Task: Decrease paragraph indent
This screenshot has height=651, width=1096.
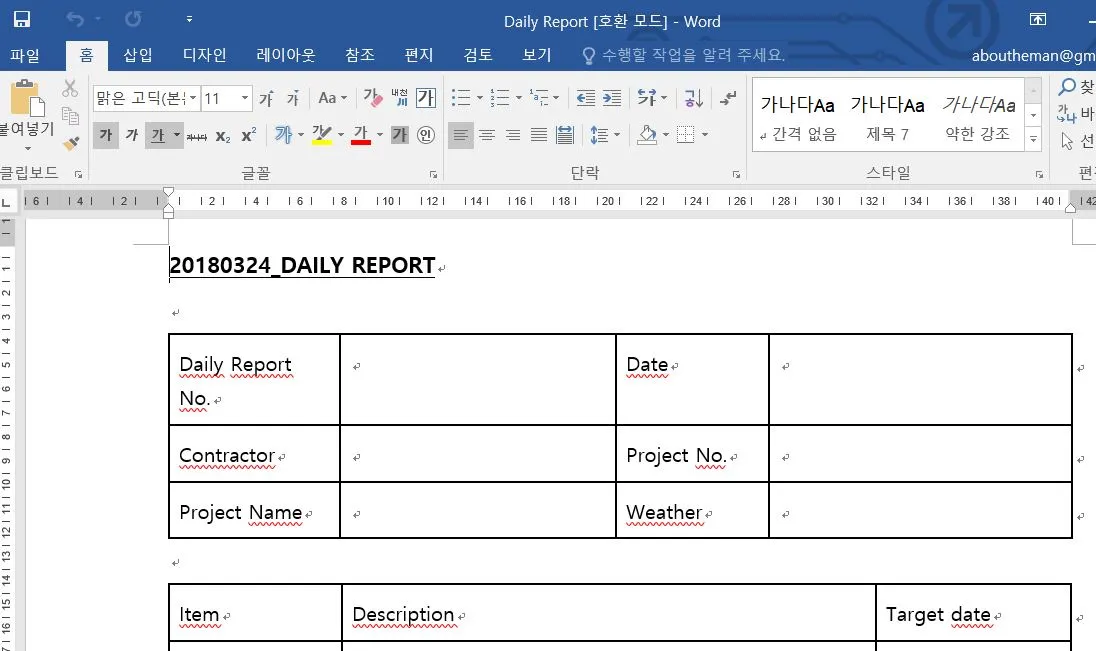Action: [x=586, y=98]
